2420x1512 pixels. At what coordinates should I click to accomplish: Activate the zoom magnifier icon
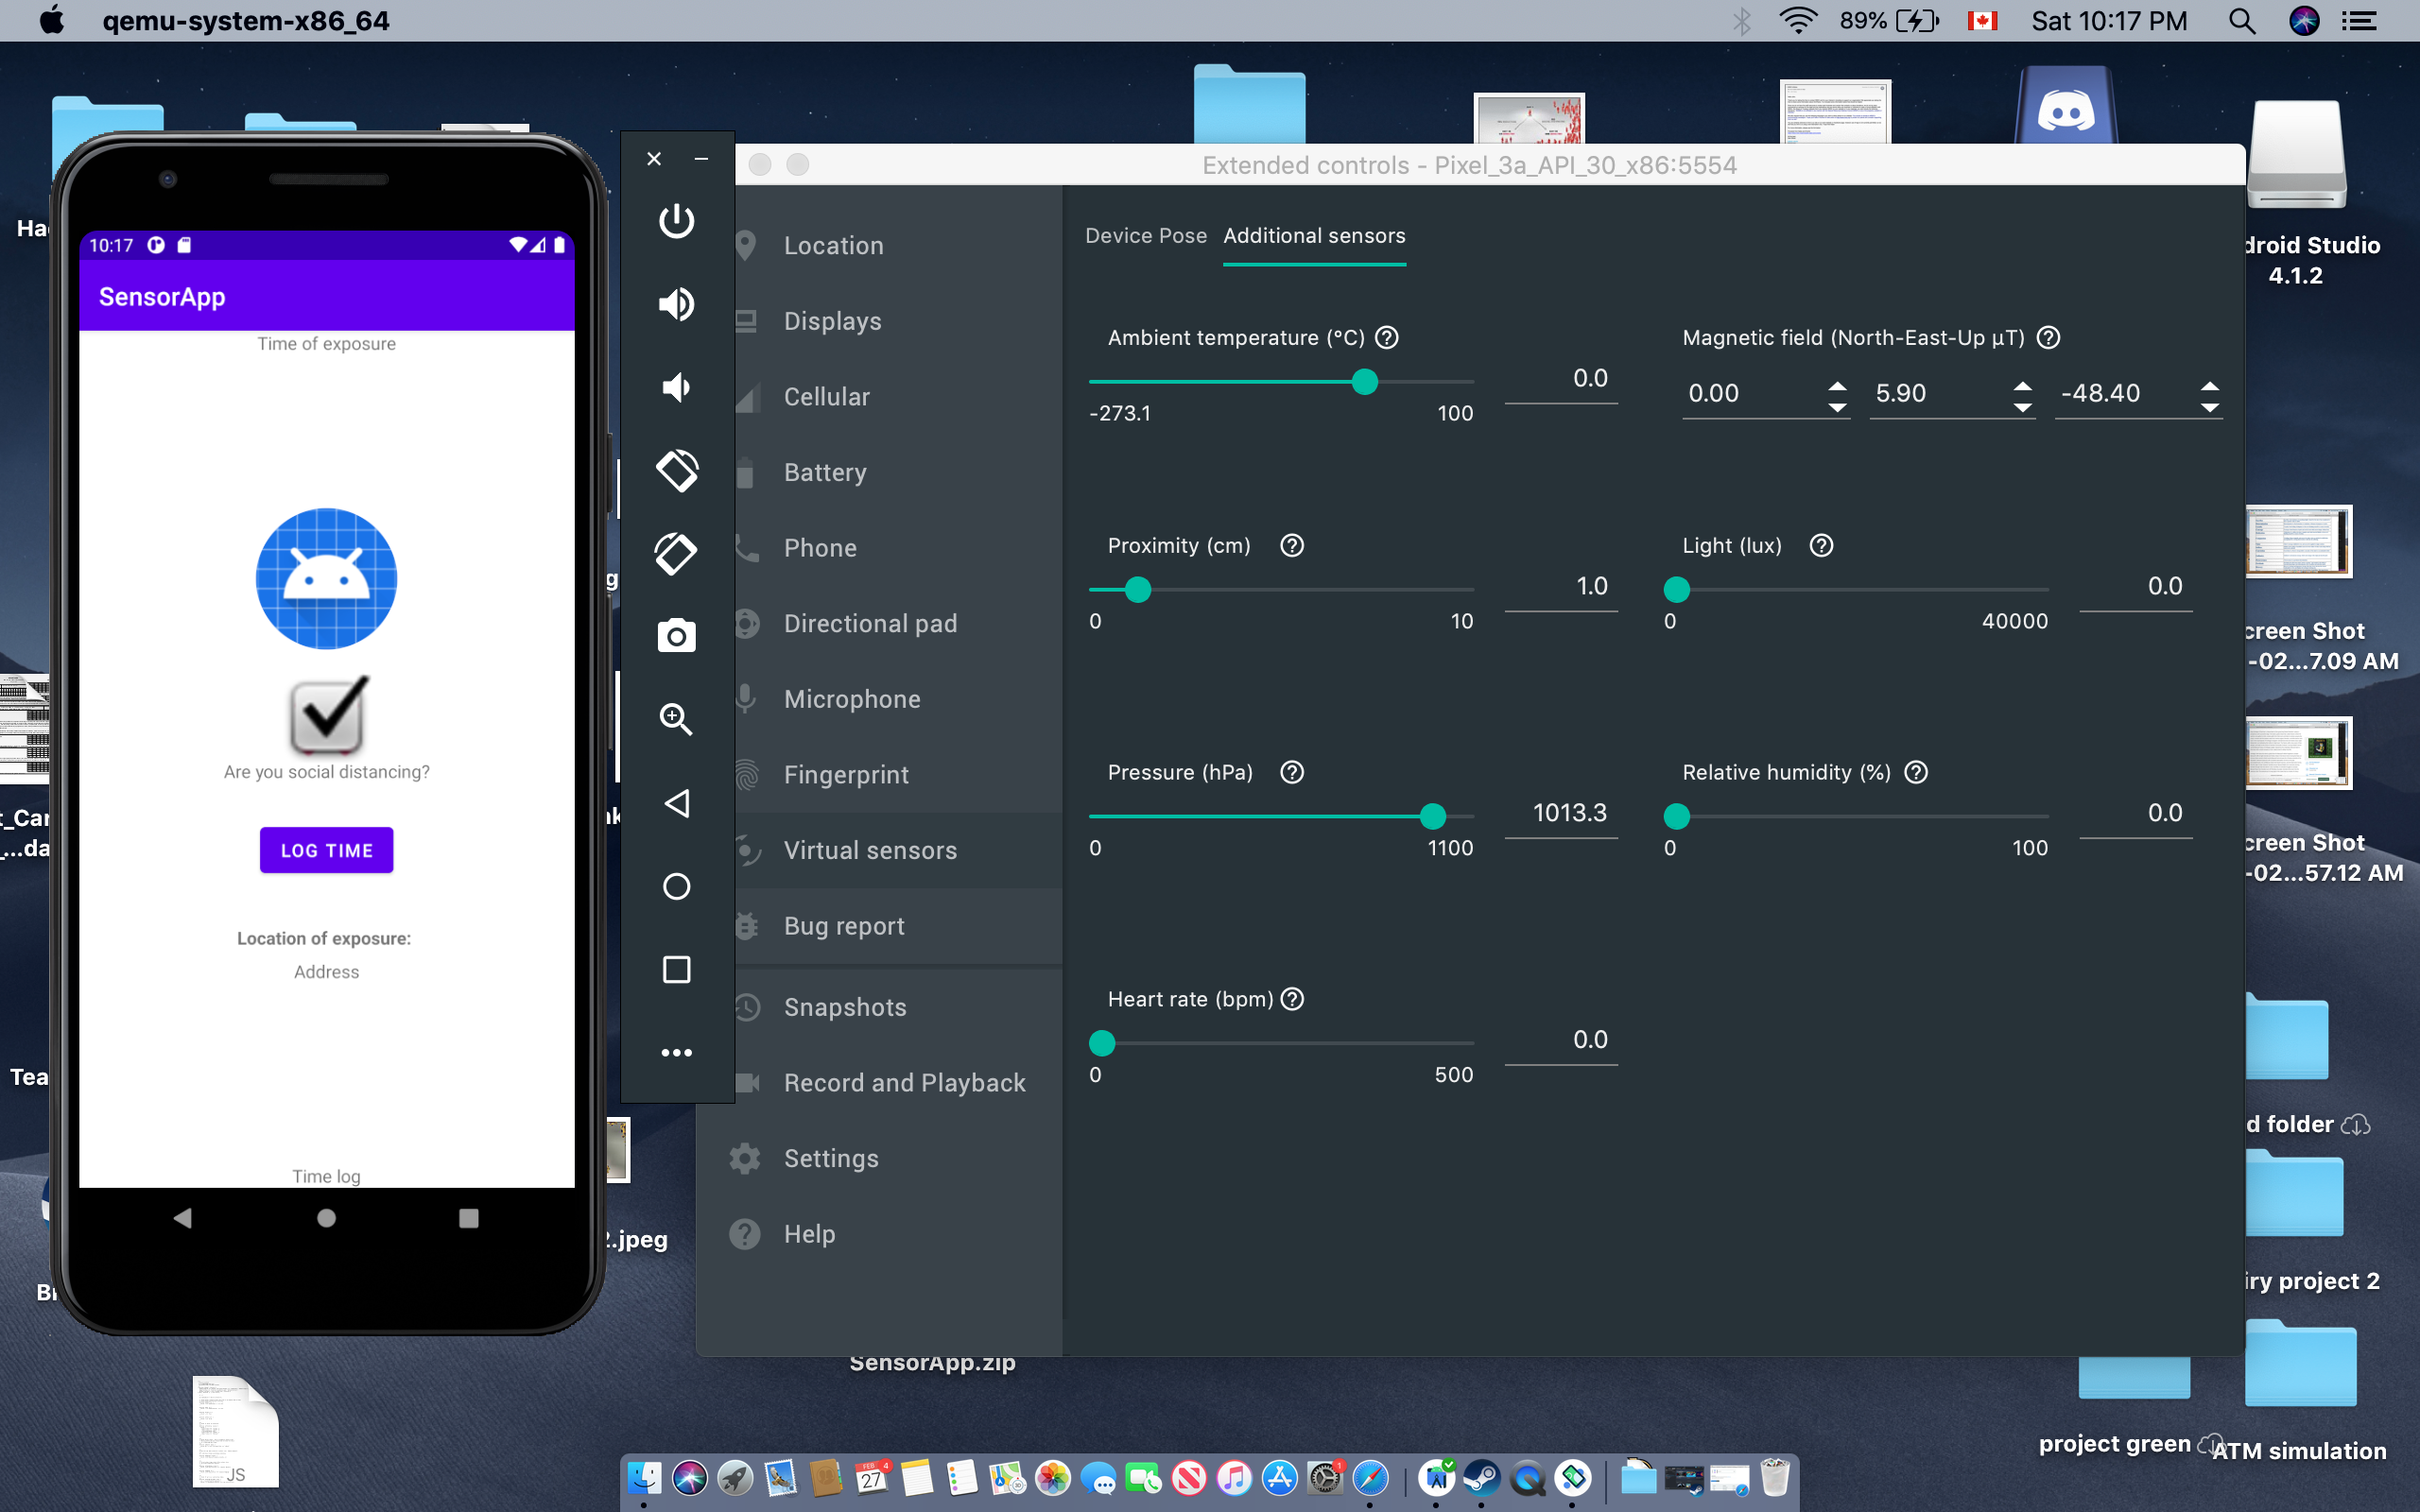(x=676, y=719)
